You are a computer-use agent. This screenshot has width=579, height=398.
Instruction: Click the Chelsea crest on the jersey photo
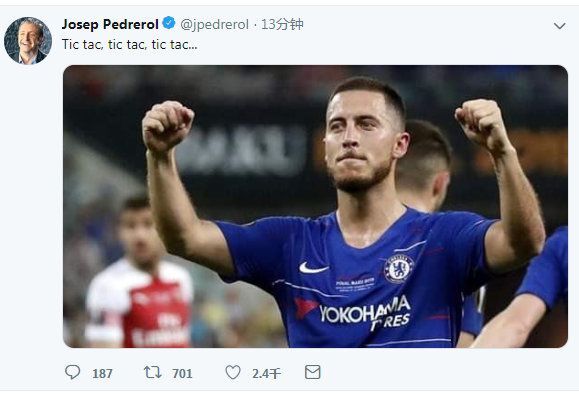398,268
